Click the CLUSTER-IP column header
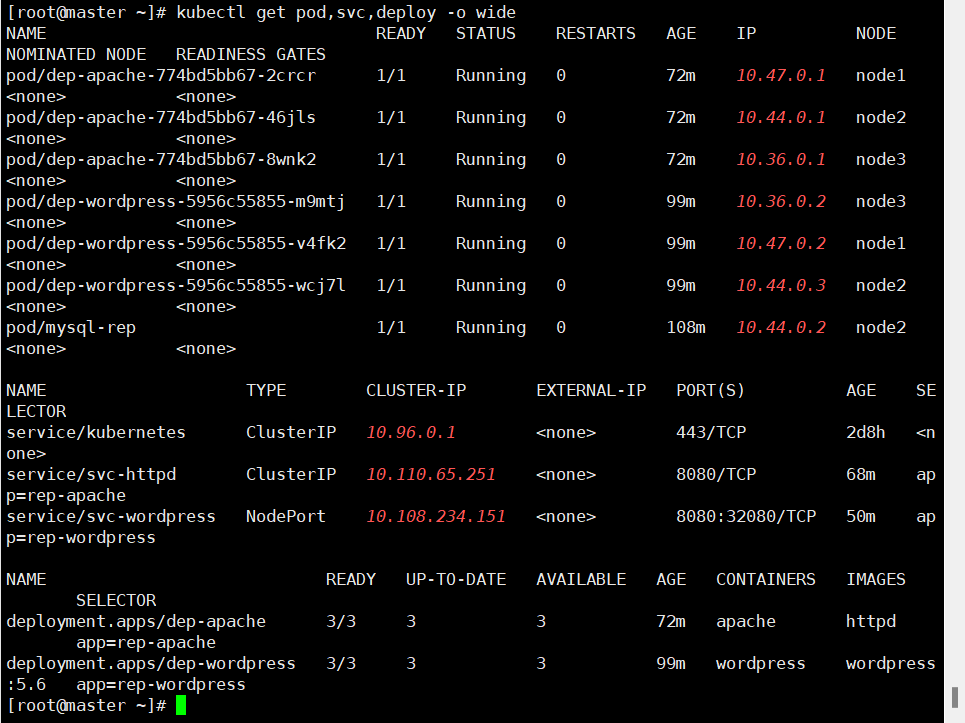The width and height of the screenshot is (965, 723). point(416,390)
